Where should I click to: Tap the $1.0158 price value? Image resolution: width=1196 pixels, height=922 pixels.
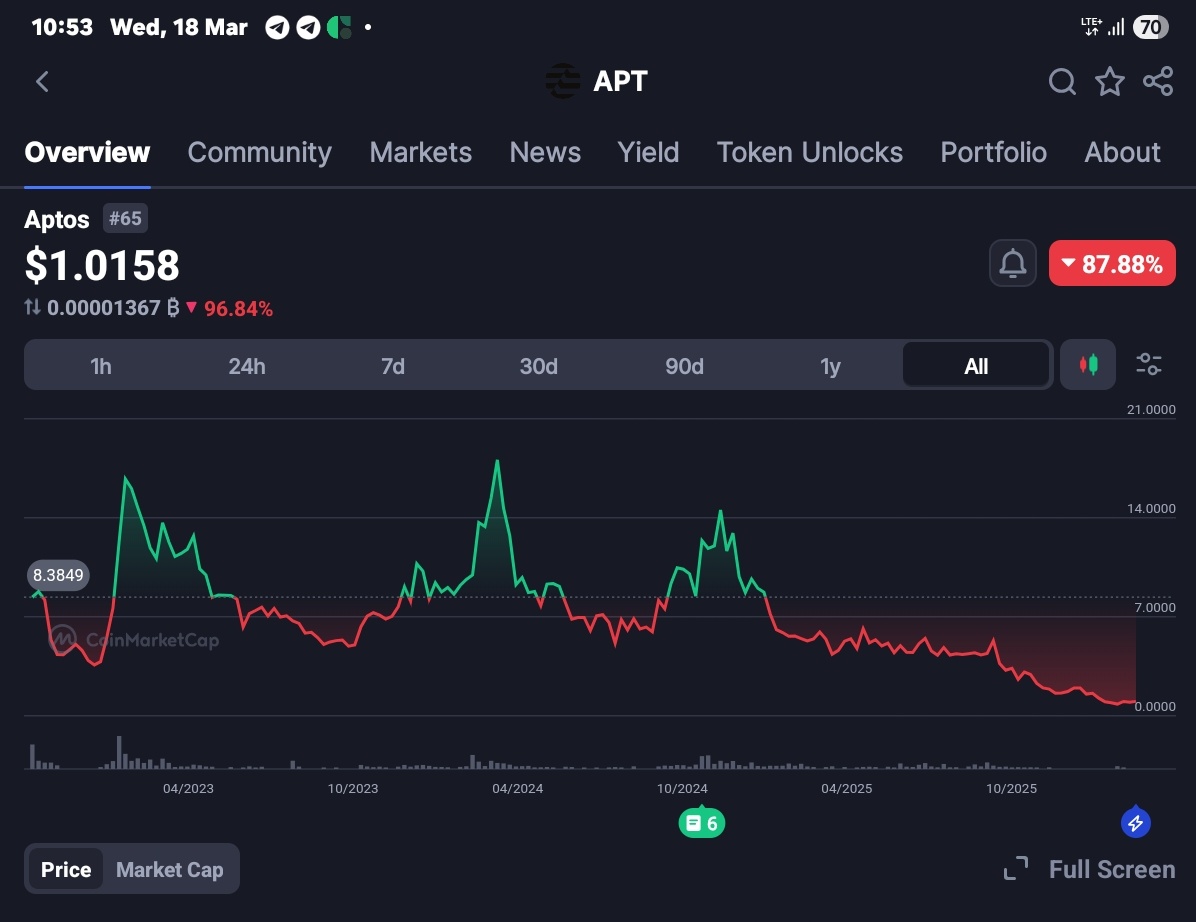click(102, 265)
